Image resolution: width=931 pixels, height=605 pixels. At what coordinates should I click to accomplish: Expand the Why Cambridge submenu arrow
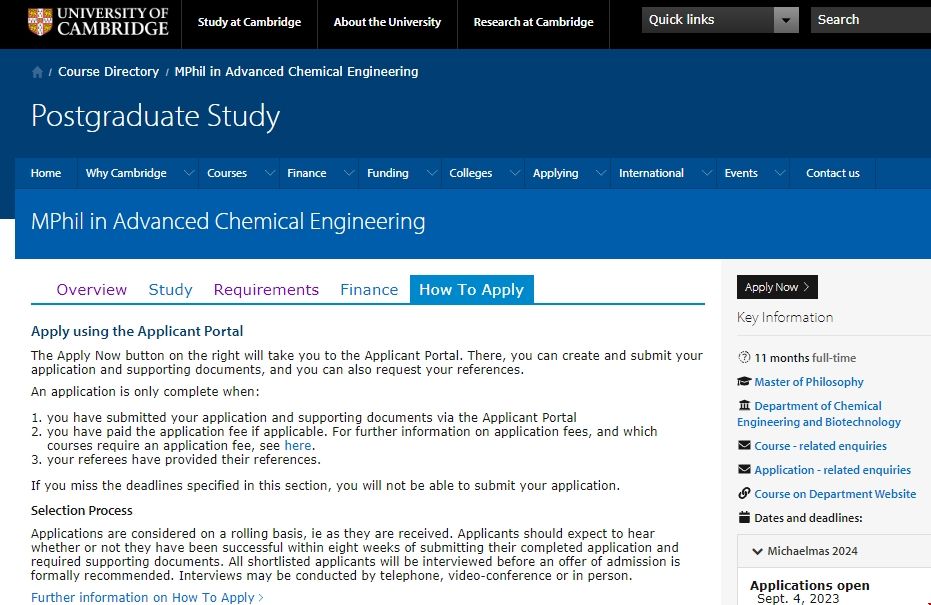coord(188,173)
